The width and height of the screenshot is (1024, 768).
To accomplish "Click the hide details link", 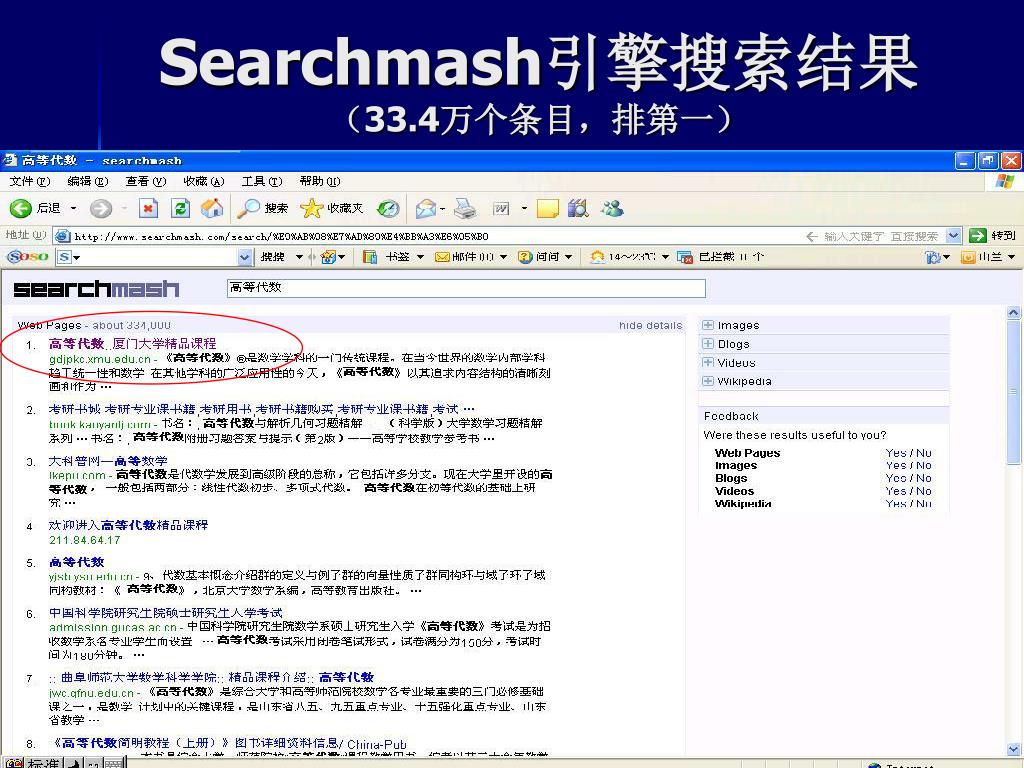I will click(650, 325).
